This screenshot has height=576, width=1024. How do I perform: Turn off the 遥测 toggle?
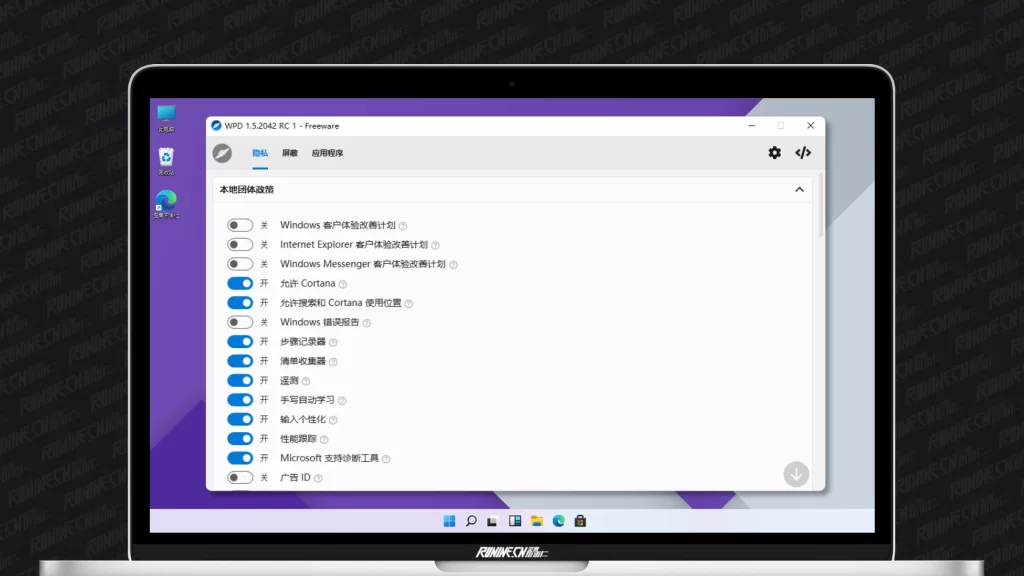[x=240, y=381]
